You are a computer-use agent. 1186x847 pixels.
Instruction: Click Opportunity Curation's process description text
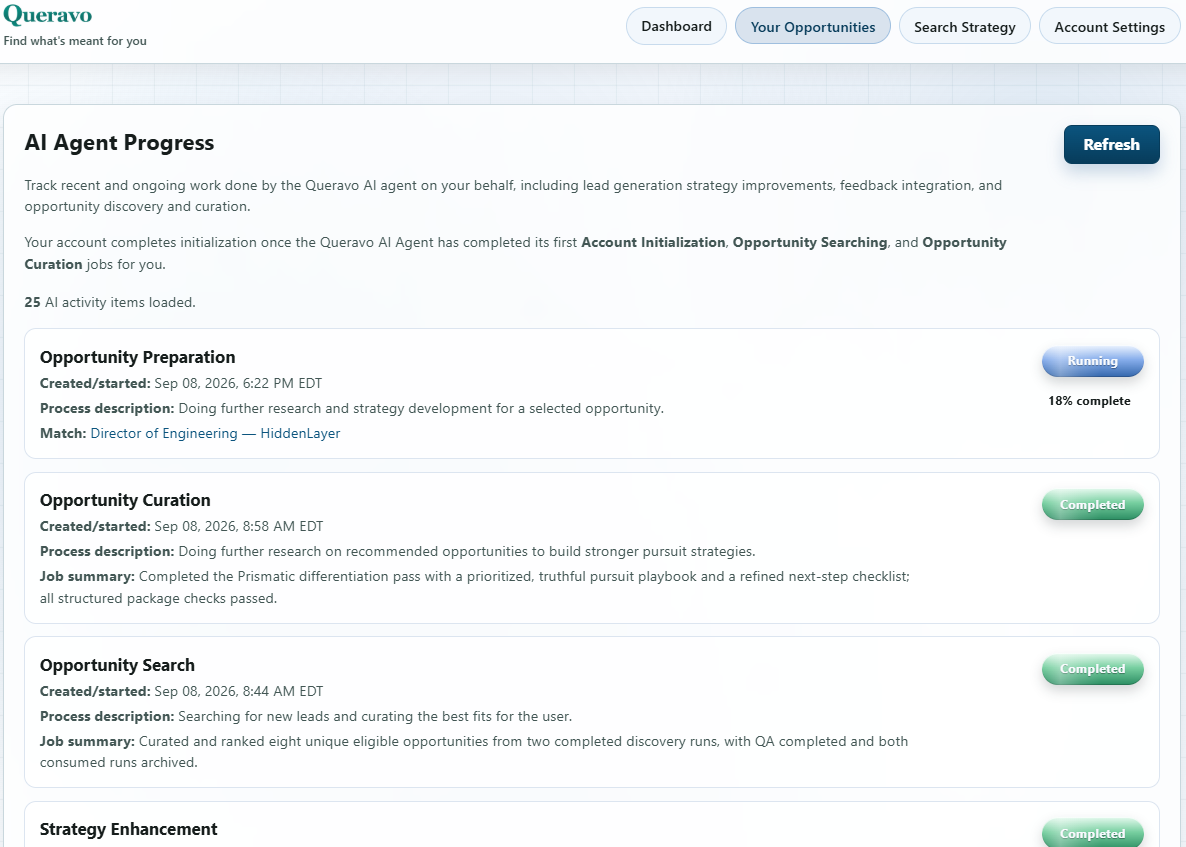tap(466, 551)
